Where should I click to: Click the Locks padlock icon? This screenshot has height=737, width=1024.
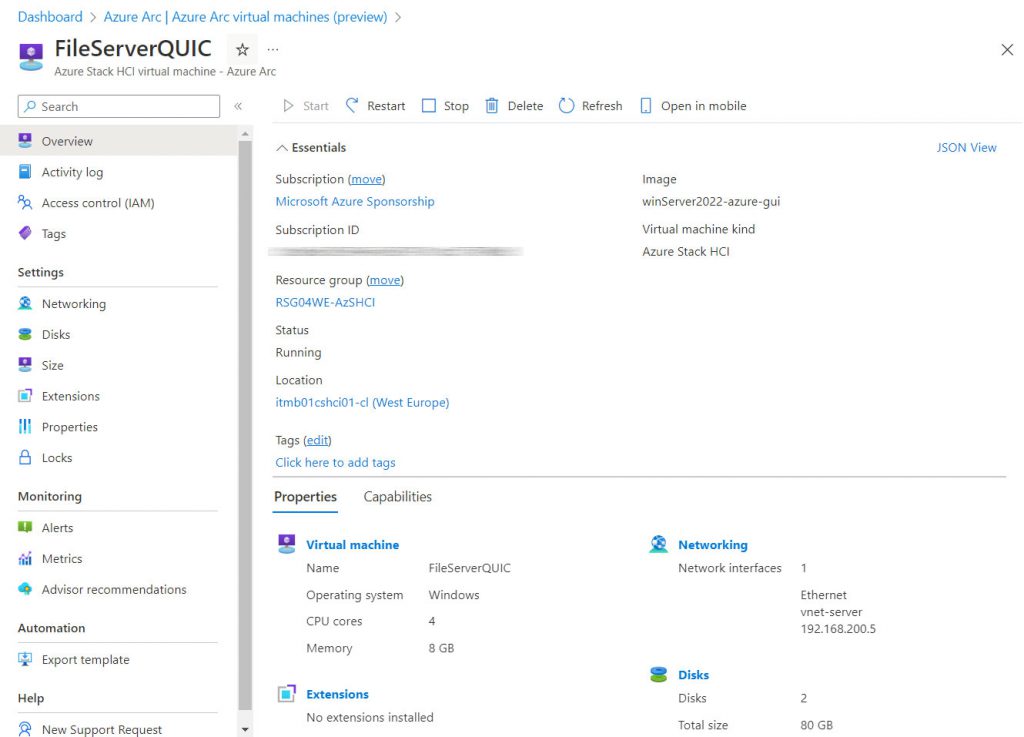pos(25,457)
